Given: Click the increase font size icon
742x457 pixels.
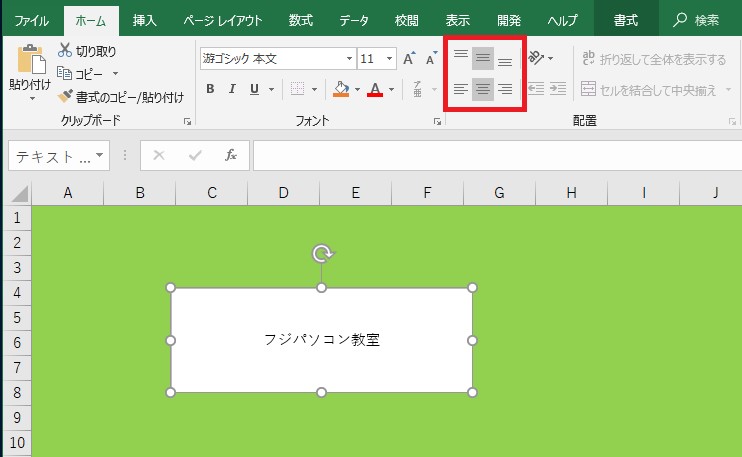Looking at the screenshot, I should [x=408, y=59].
